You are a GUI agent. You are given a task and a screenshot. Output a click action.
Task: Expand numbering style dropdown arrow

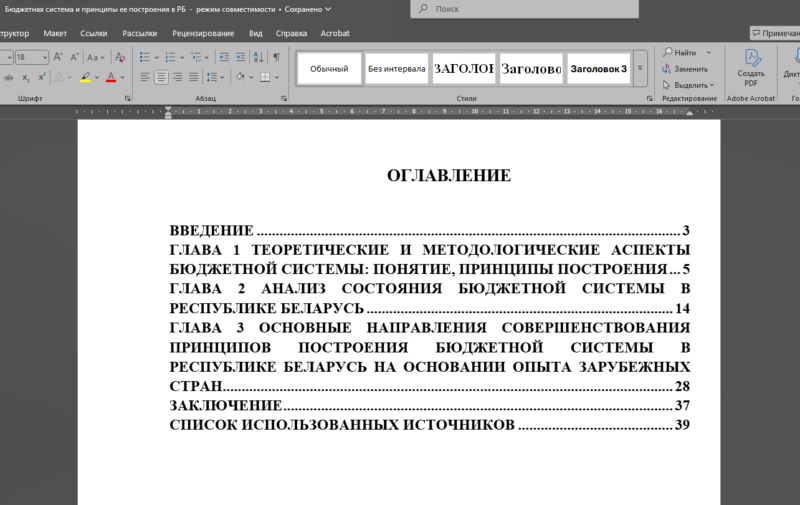click(x=182, y=58)
